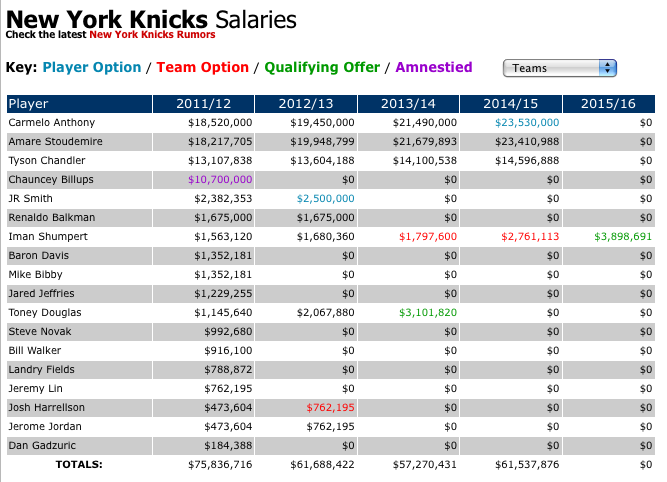Click Toney Douglas' $3,101,820 qualifying offer

point(428,313)
